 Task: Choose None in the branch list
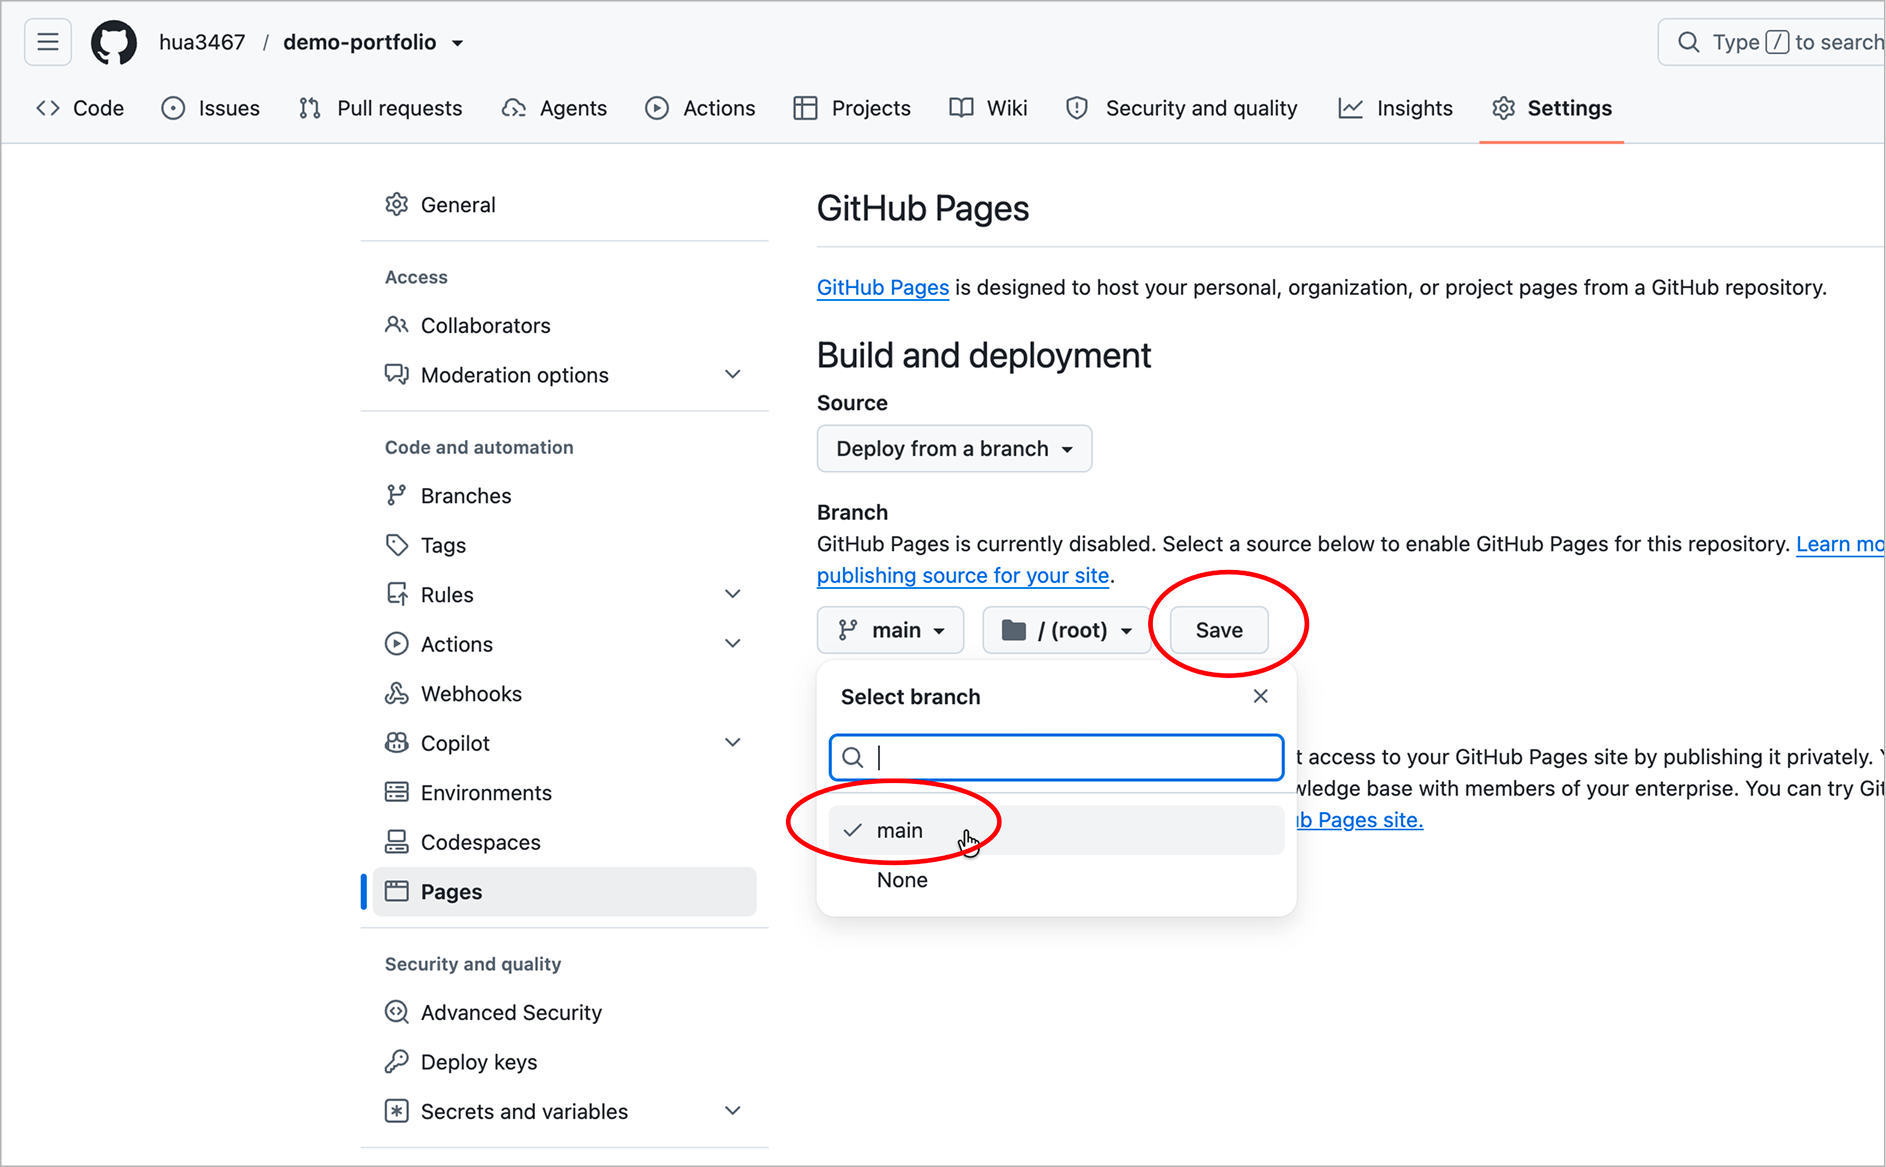pos(1056,880)
